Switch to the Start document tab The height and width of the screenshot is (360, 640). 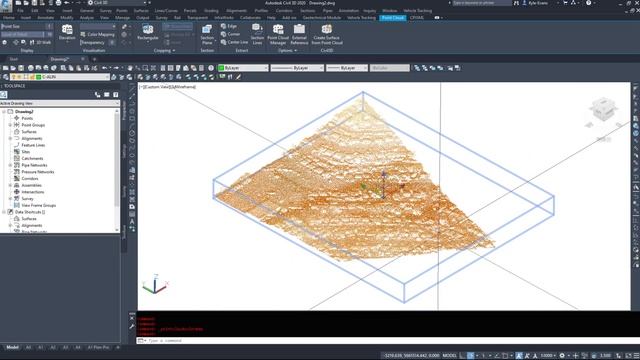tap(13, 59)
